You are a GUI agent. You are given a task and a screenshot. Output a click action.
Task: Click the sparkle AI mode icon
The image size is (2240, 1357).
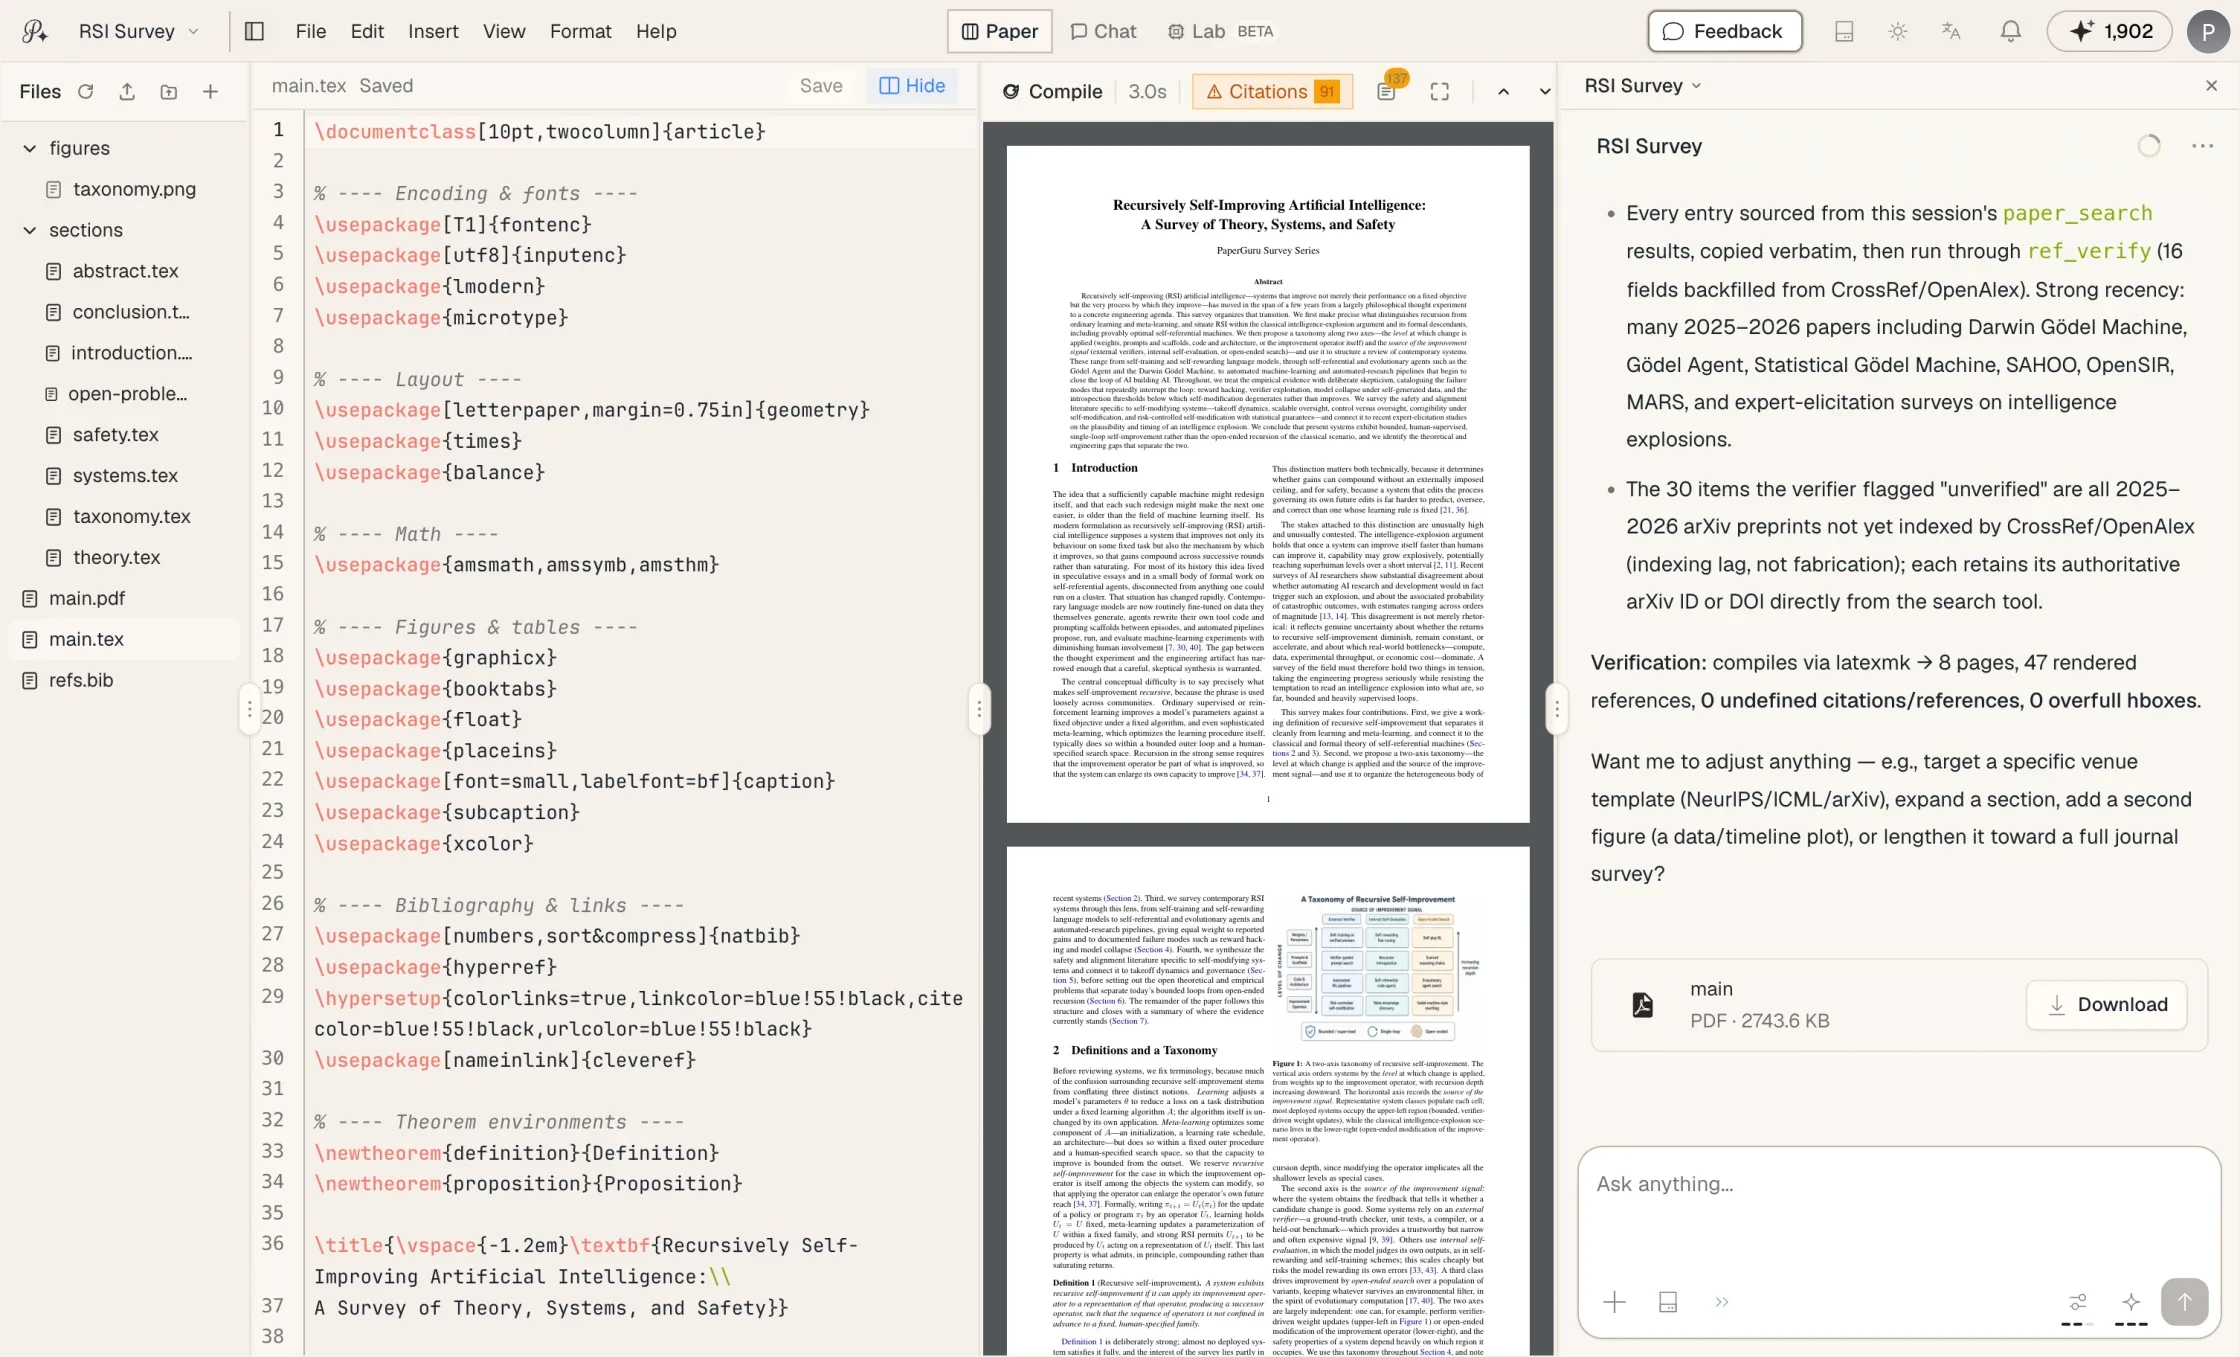click(x=2131, y=1302)
